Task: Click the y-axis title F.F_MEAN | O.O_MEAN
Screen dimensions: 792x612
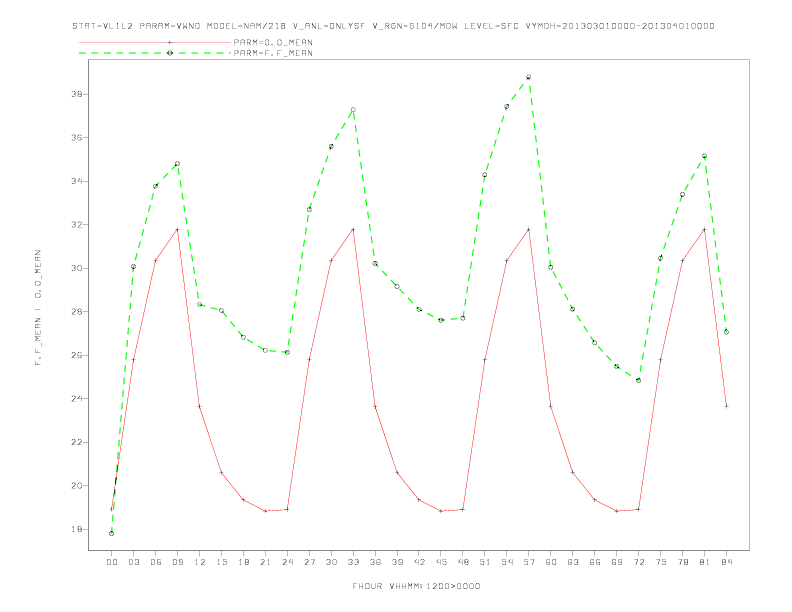Action: 38,308
